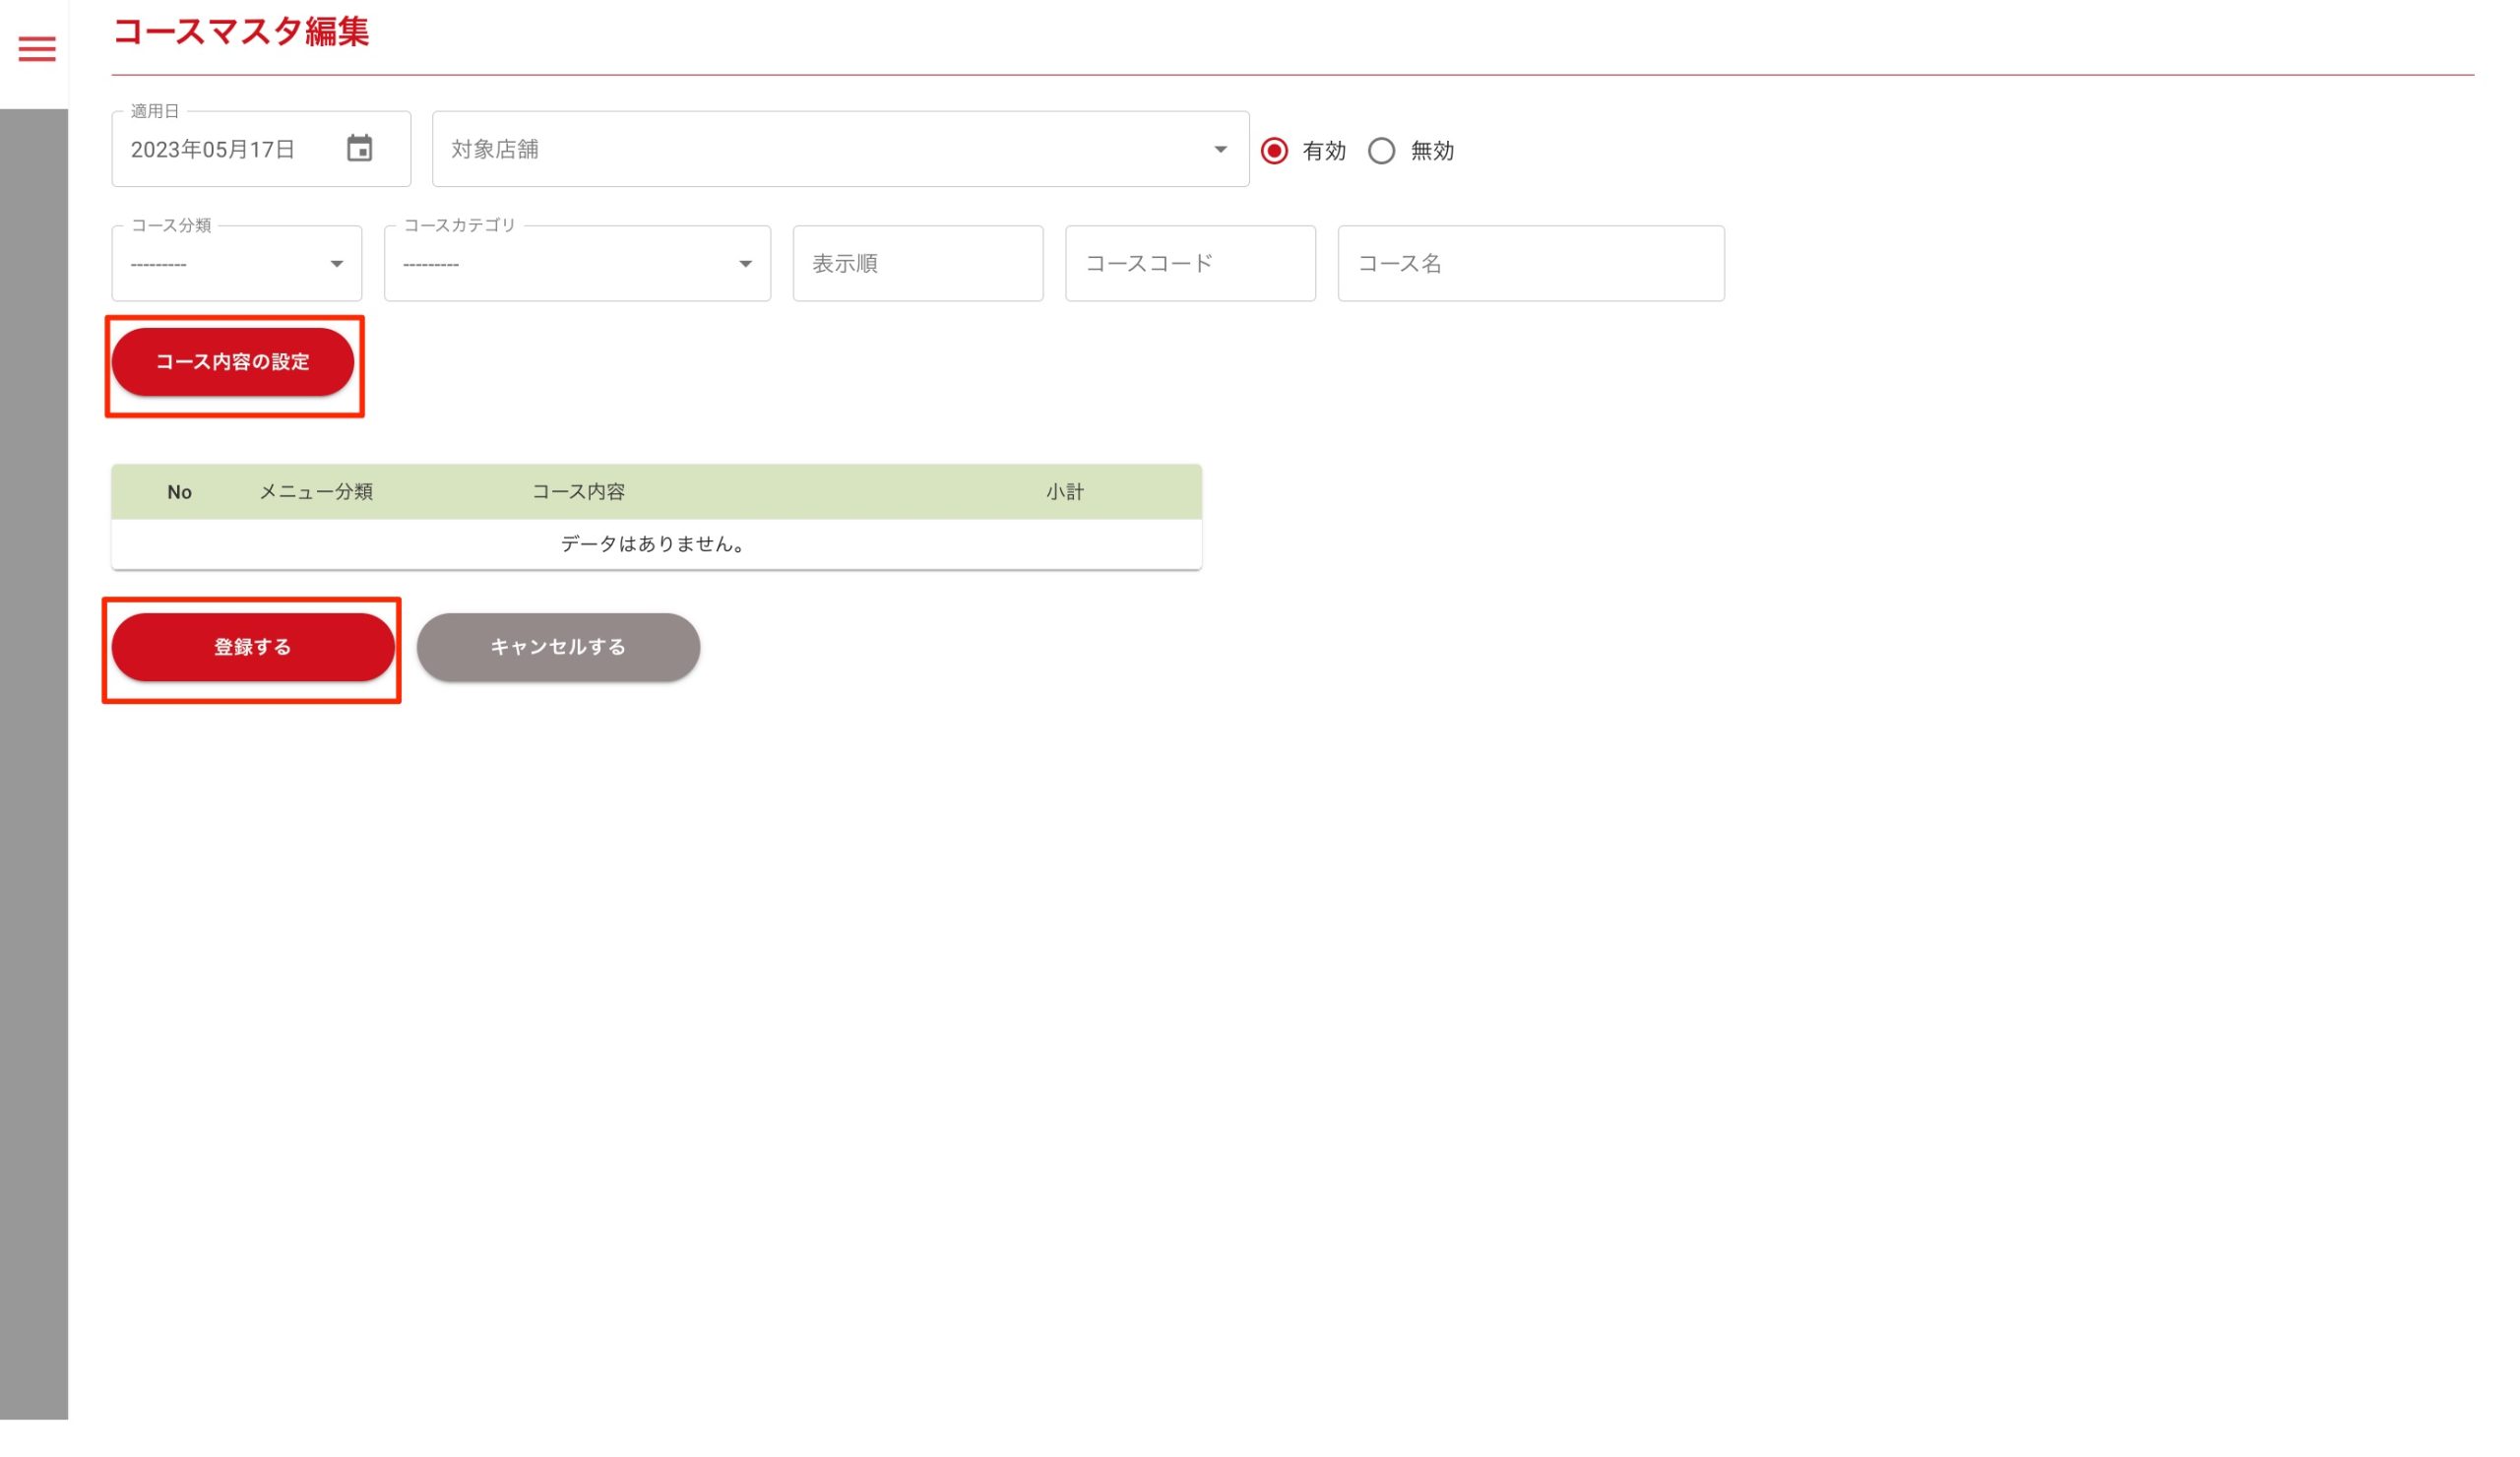Click the 表示順 input field
This screenshot has width=2520, height=1457.
click(x=917, y=264)
